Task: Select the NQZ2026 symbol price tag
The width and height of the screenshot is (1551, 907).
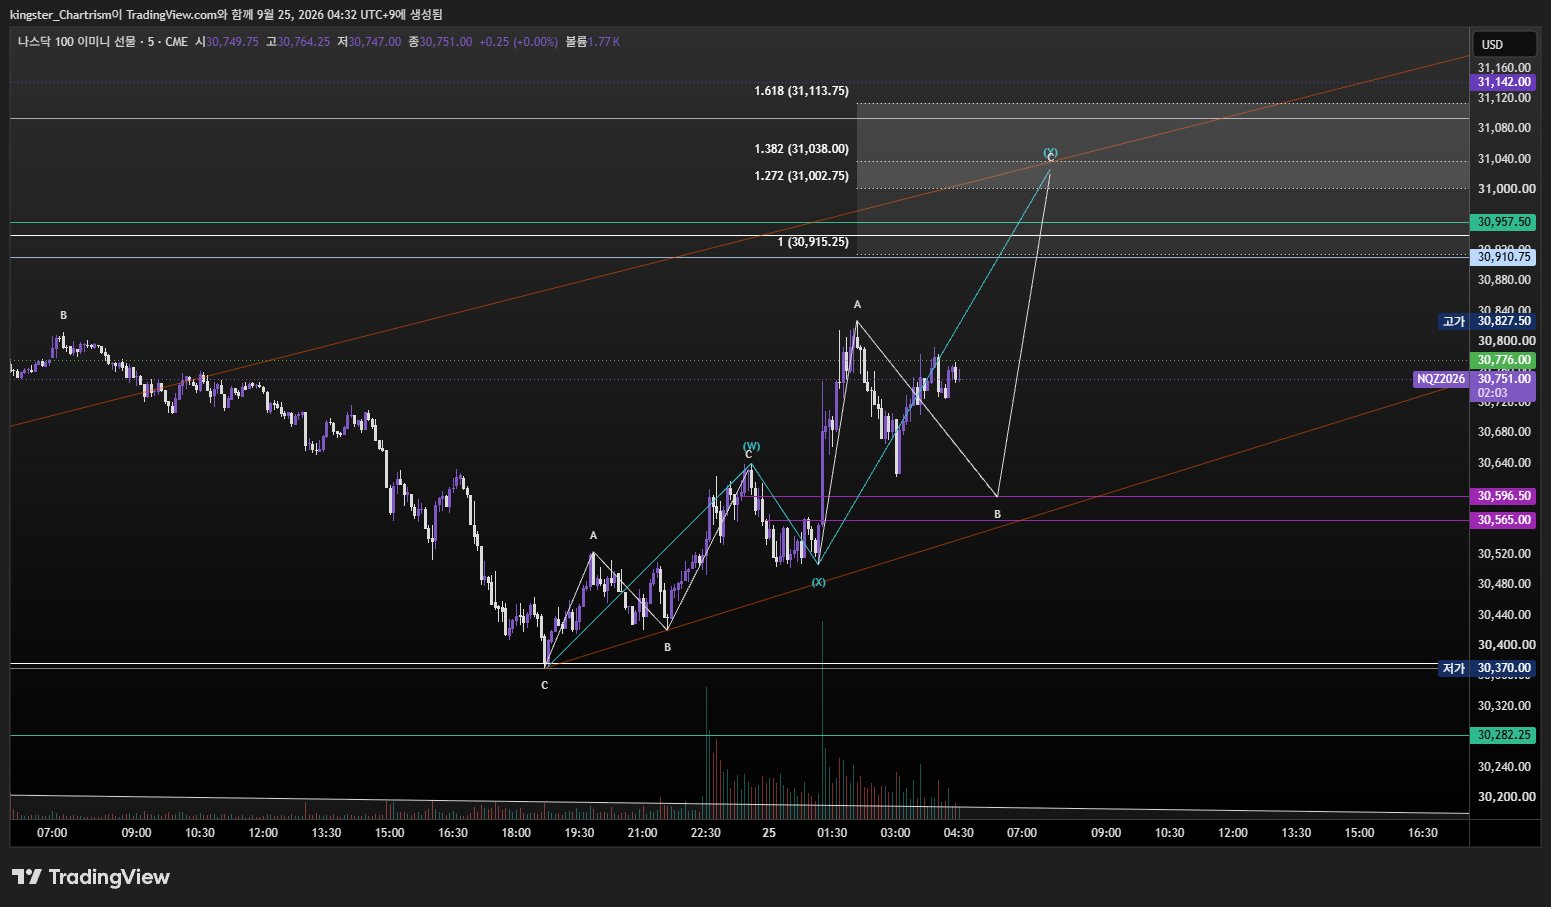Action: pos(1441,379)
